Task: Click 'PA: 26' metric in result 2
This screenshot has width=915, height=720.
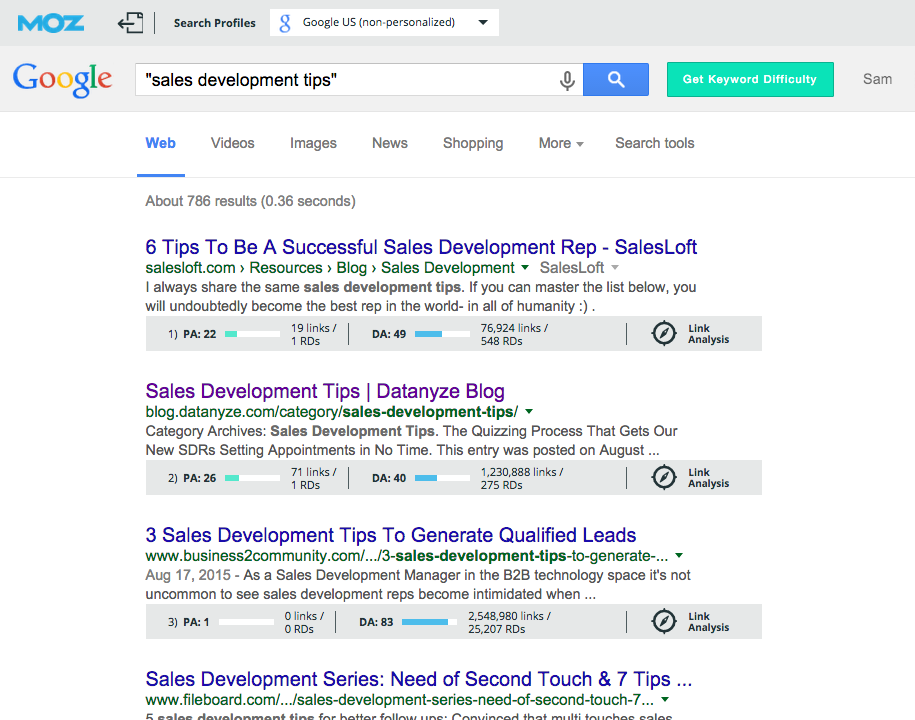Action: tap(200, 478)
